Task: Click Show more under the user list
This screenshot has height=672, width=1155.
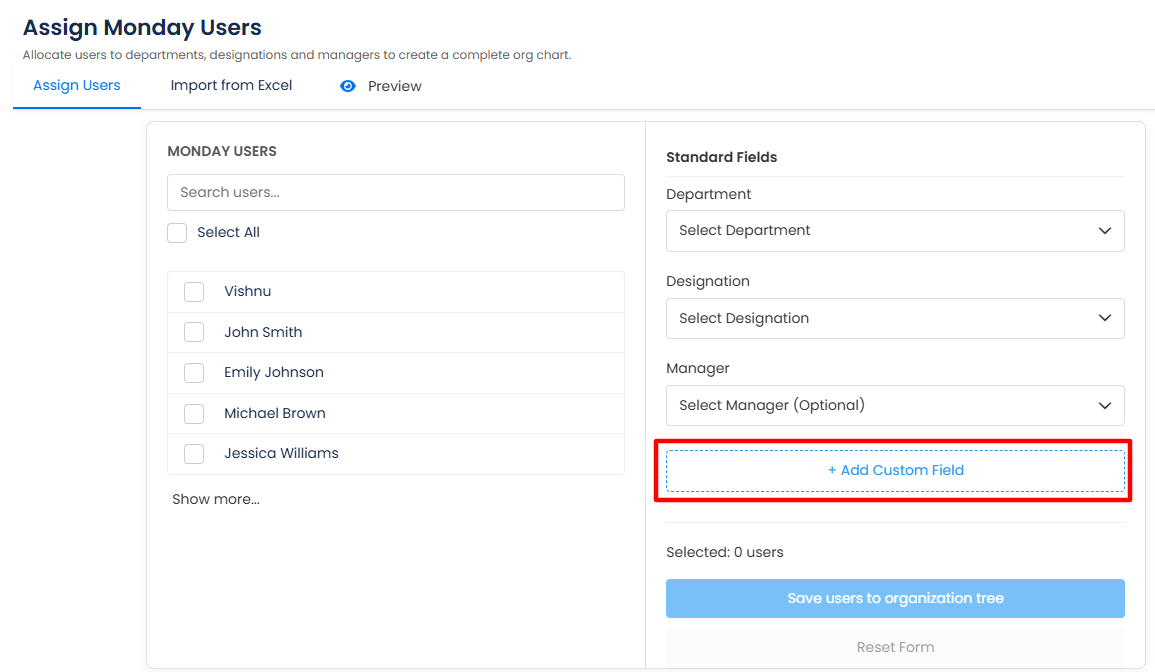Action: [x=216, y=500]
